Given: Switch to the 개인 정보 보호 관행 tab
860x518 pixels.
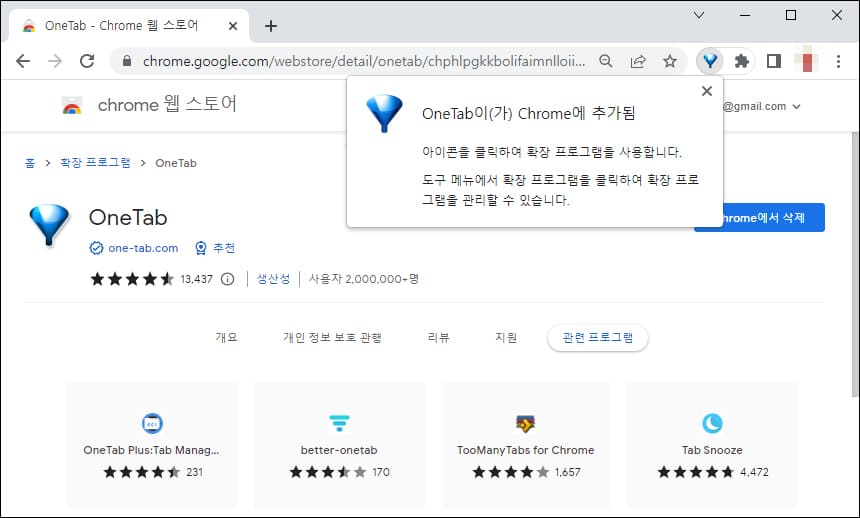Looking at the screenshot, I should pos(332,337).
